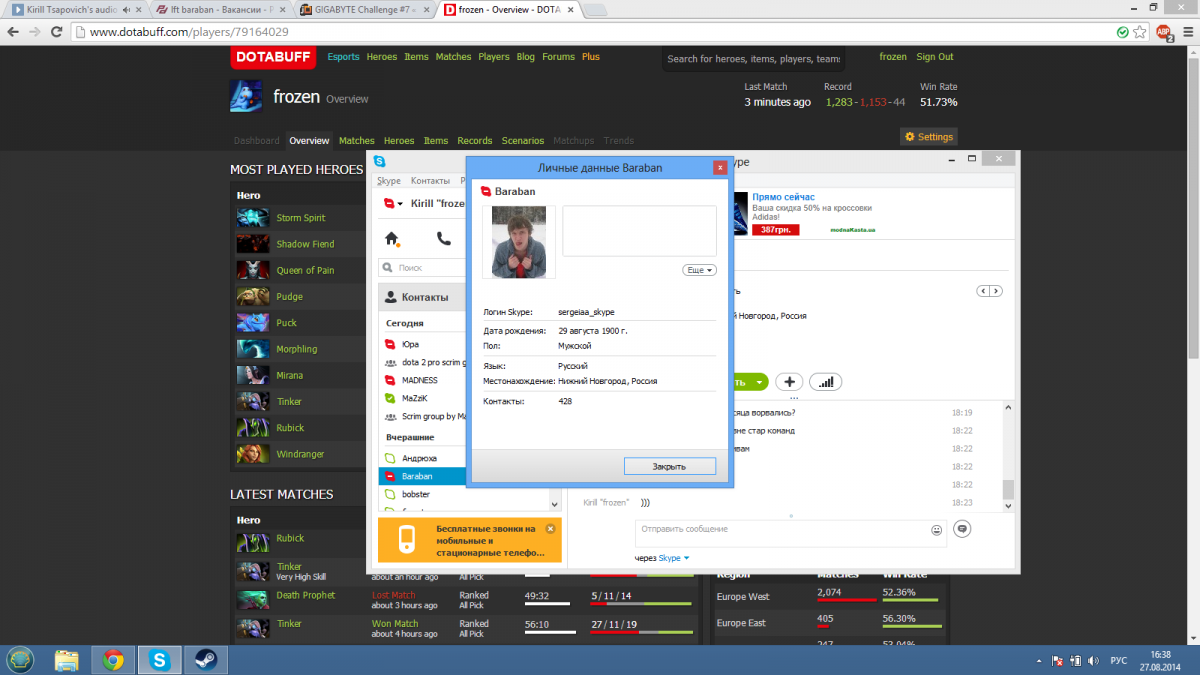Open the green call button dropdown arrow

click(760, 382)
